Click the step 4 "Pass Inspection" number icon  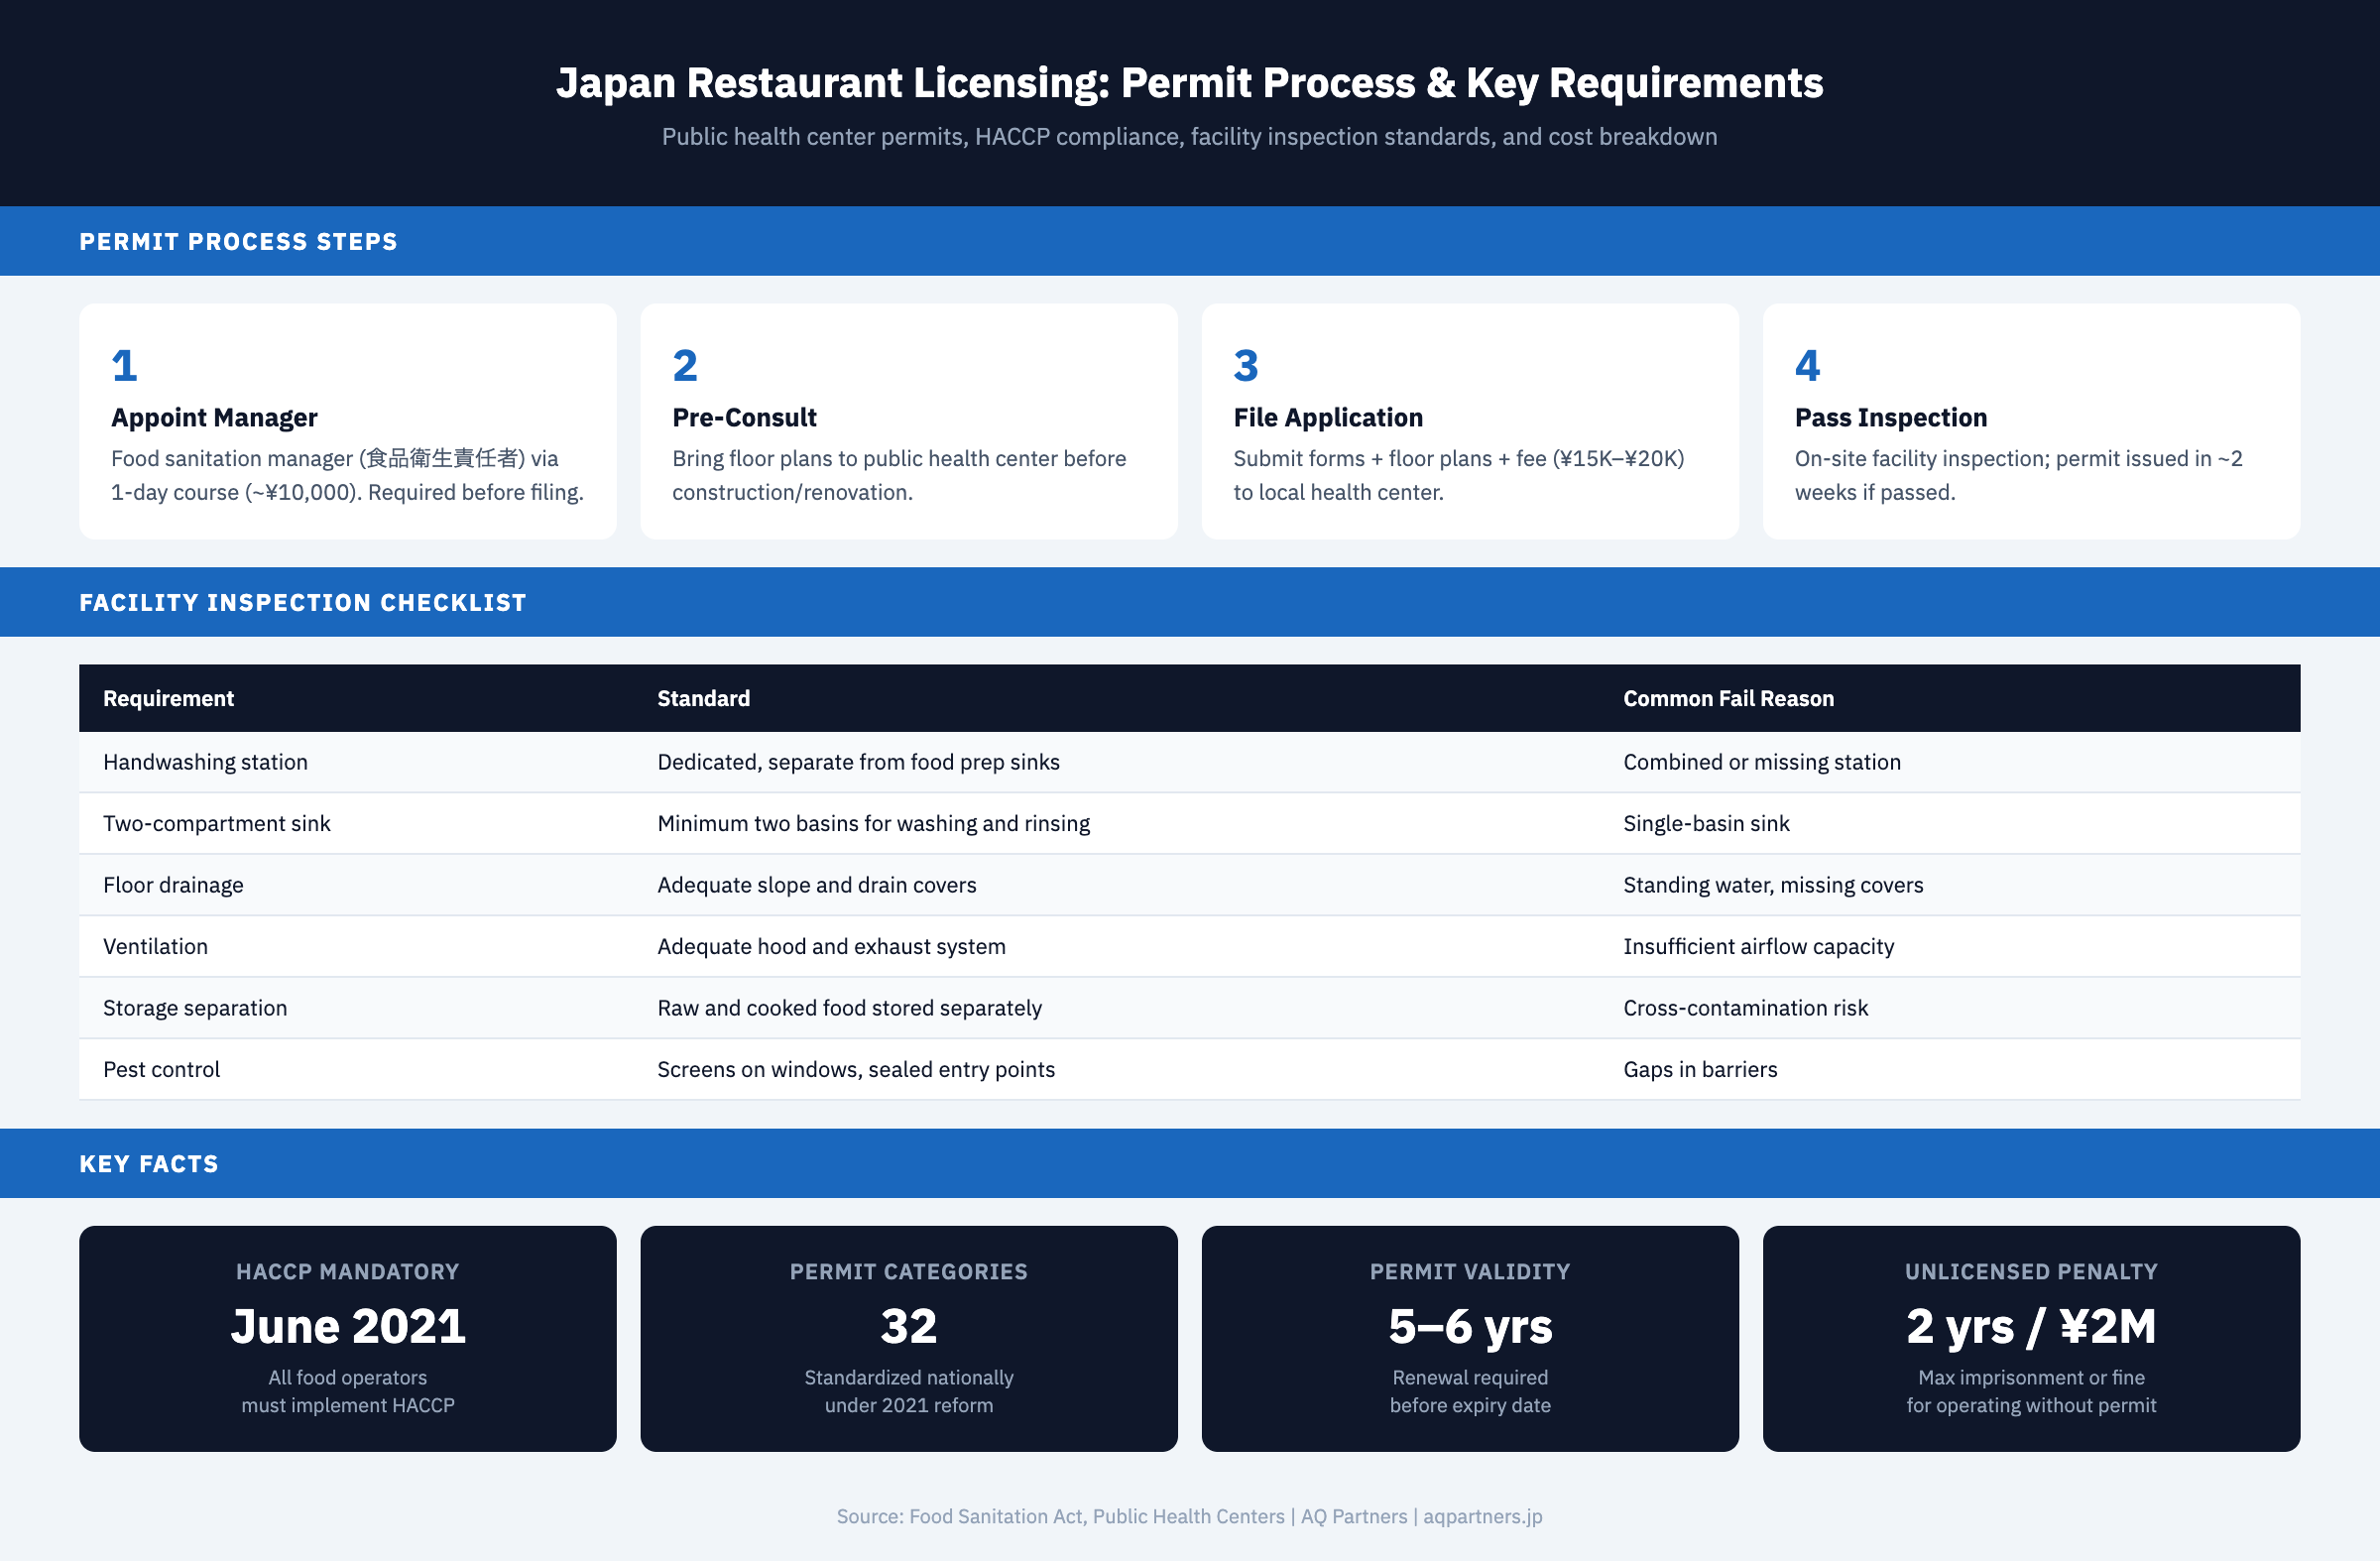coord(1806,366)
